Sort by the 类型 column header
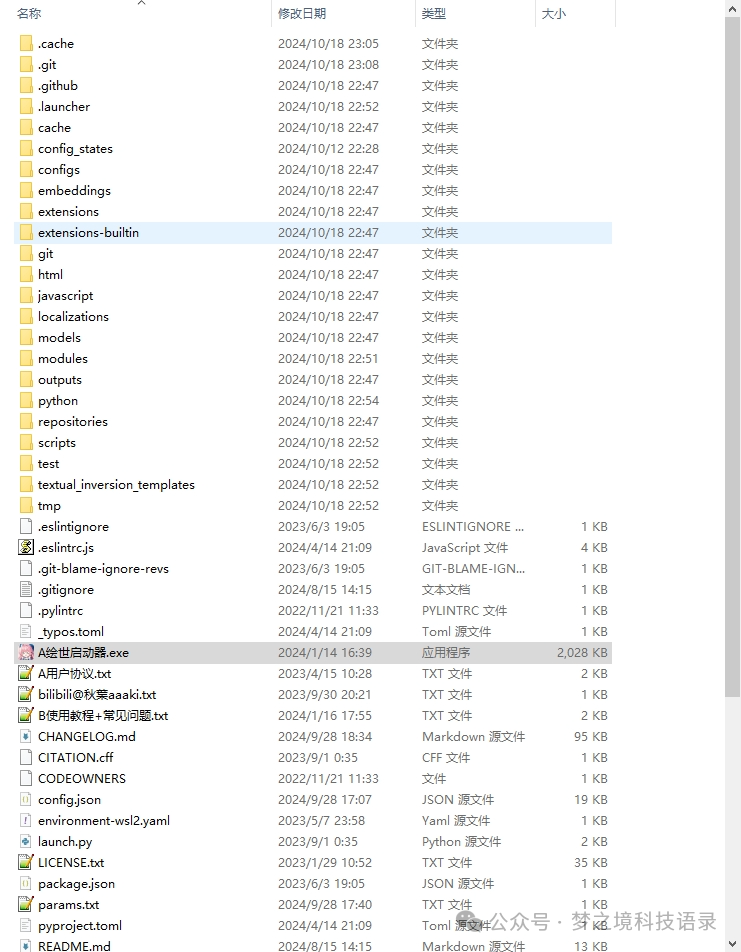The width and height of the screenshot is (741, 952). click(434, 13)
